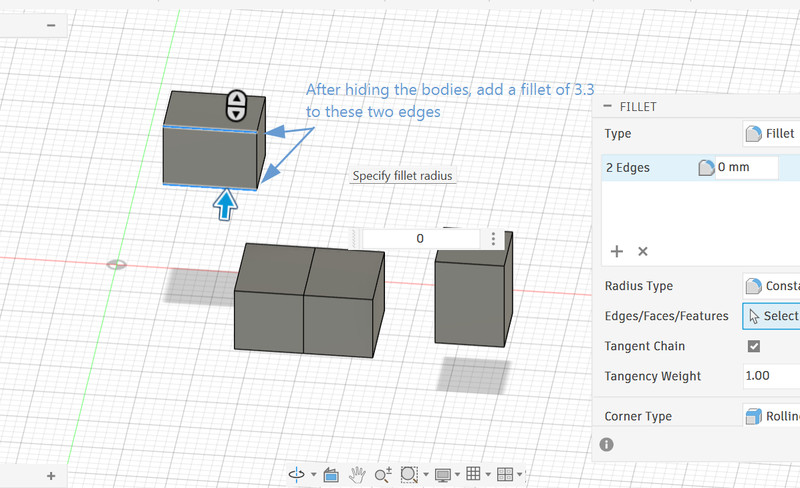Open Display Settings monitor icon
The height and width of the screenshot is (488, 800).
[x=442, y=475]
